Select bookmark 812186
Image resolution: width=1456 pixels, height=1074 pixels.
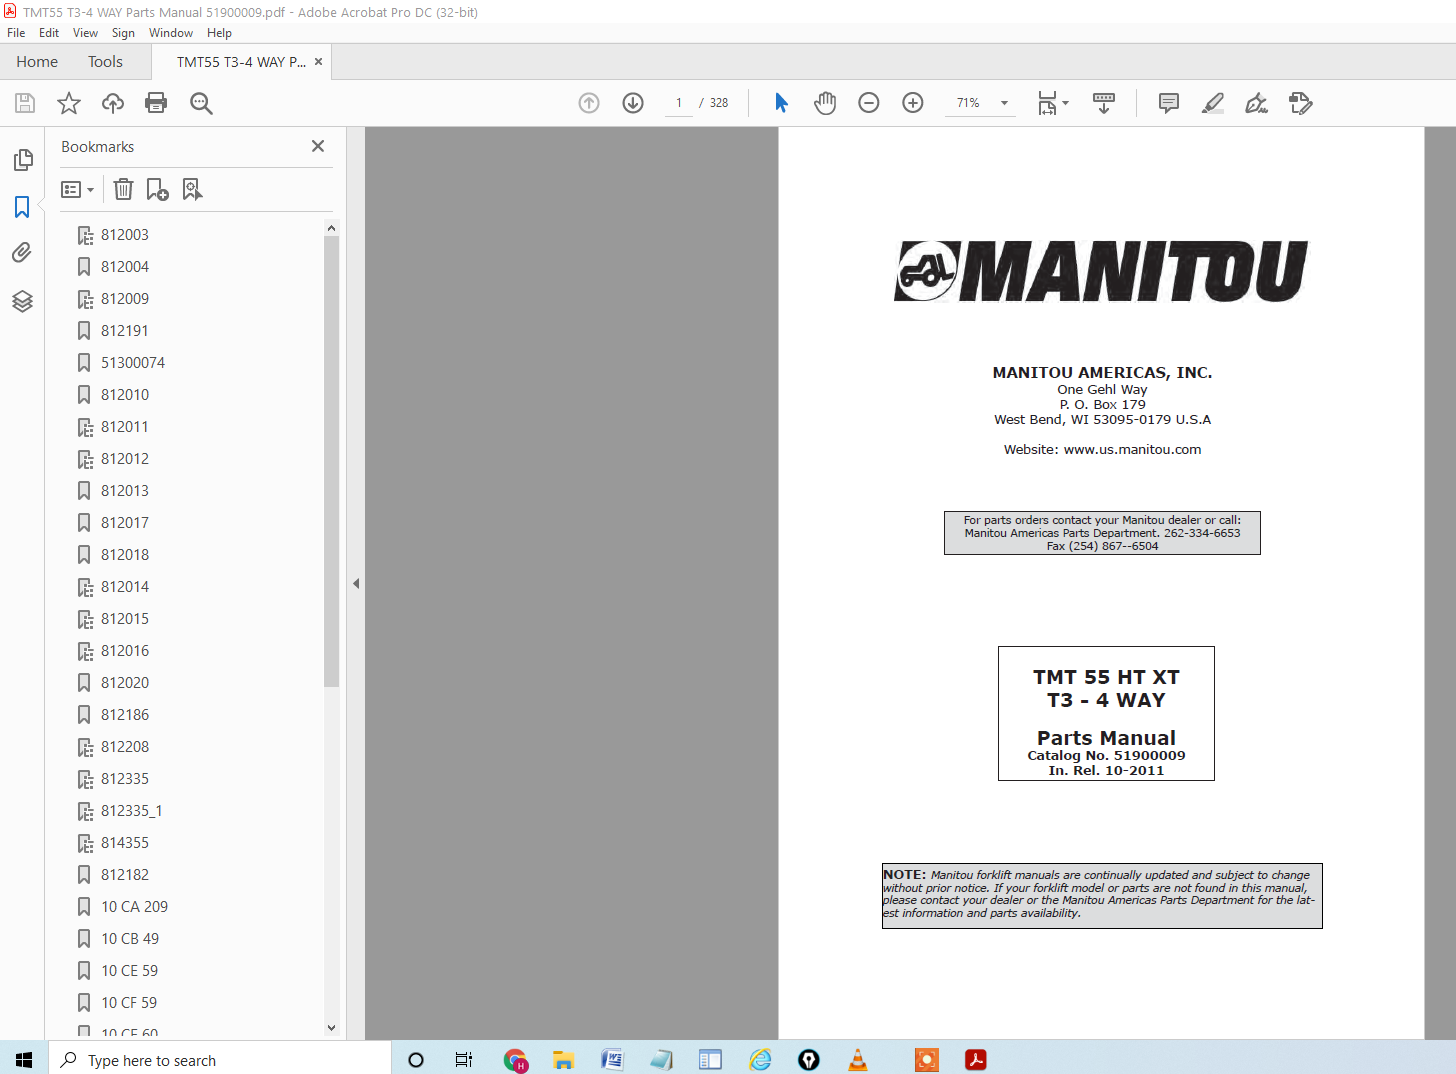[125, 715]
